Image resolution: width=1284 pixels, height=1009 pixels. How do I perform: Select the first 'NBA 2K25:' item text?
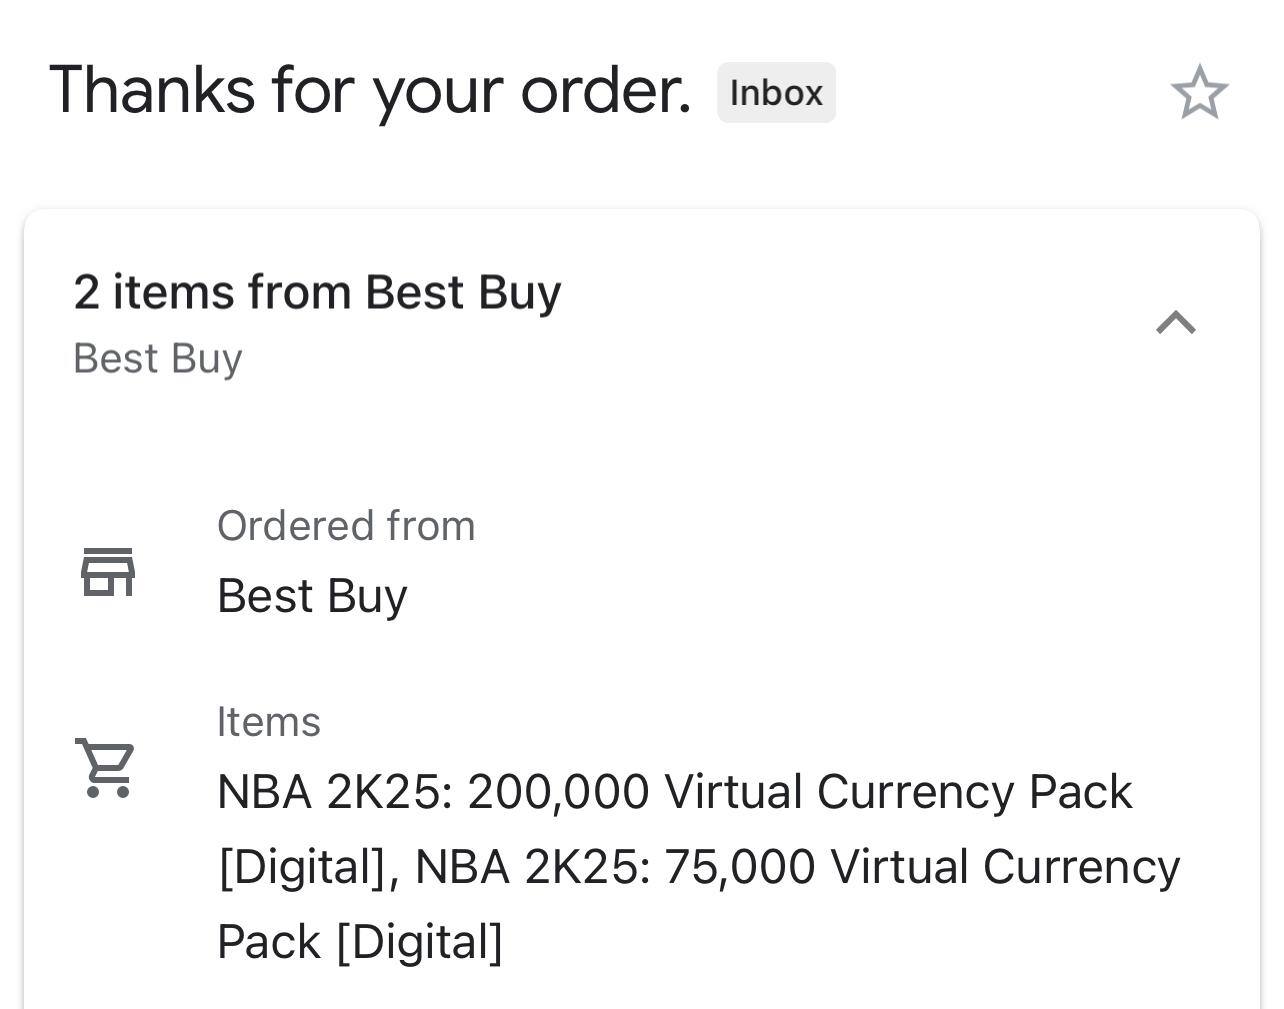click(335, 792)
